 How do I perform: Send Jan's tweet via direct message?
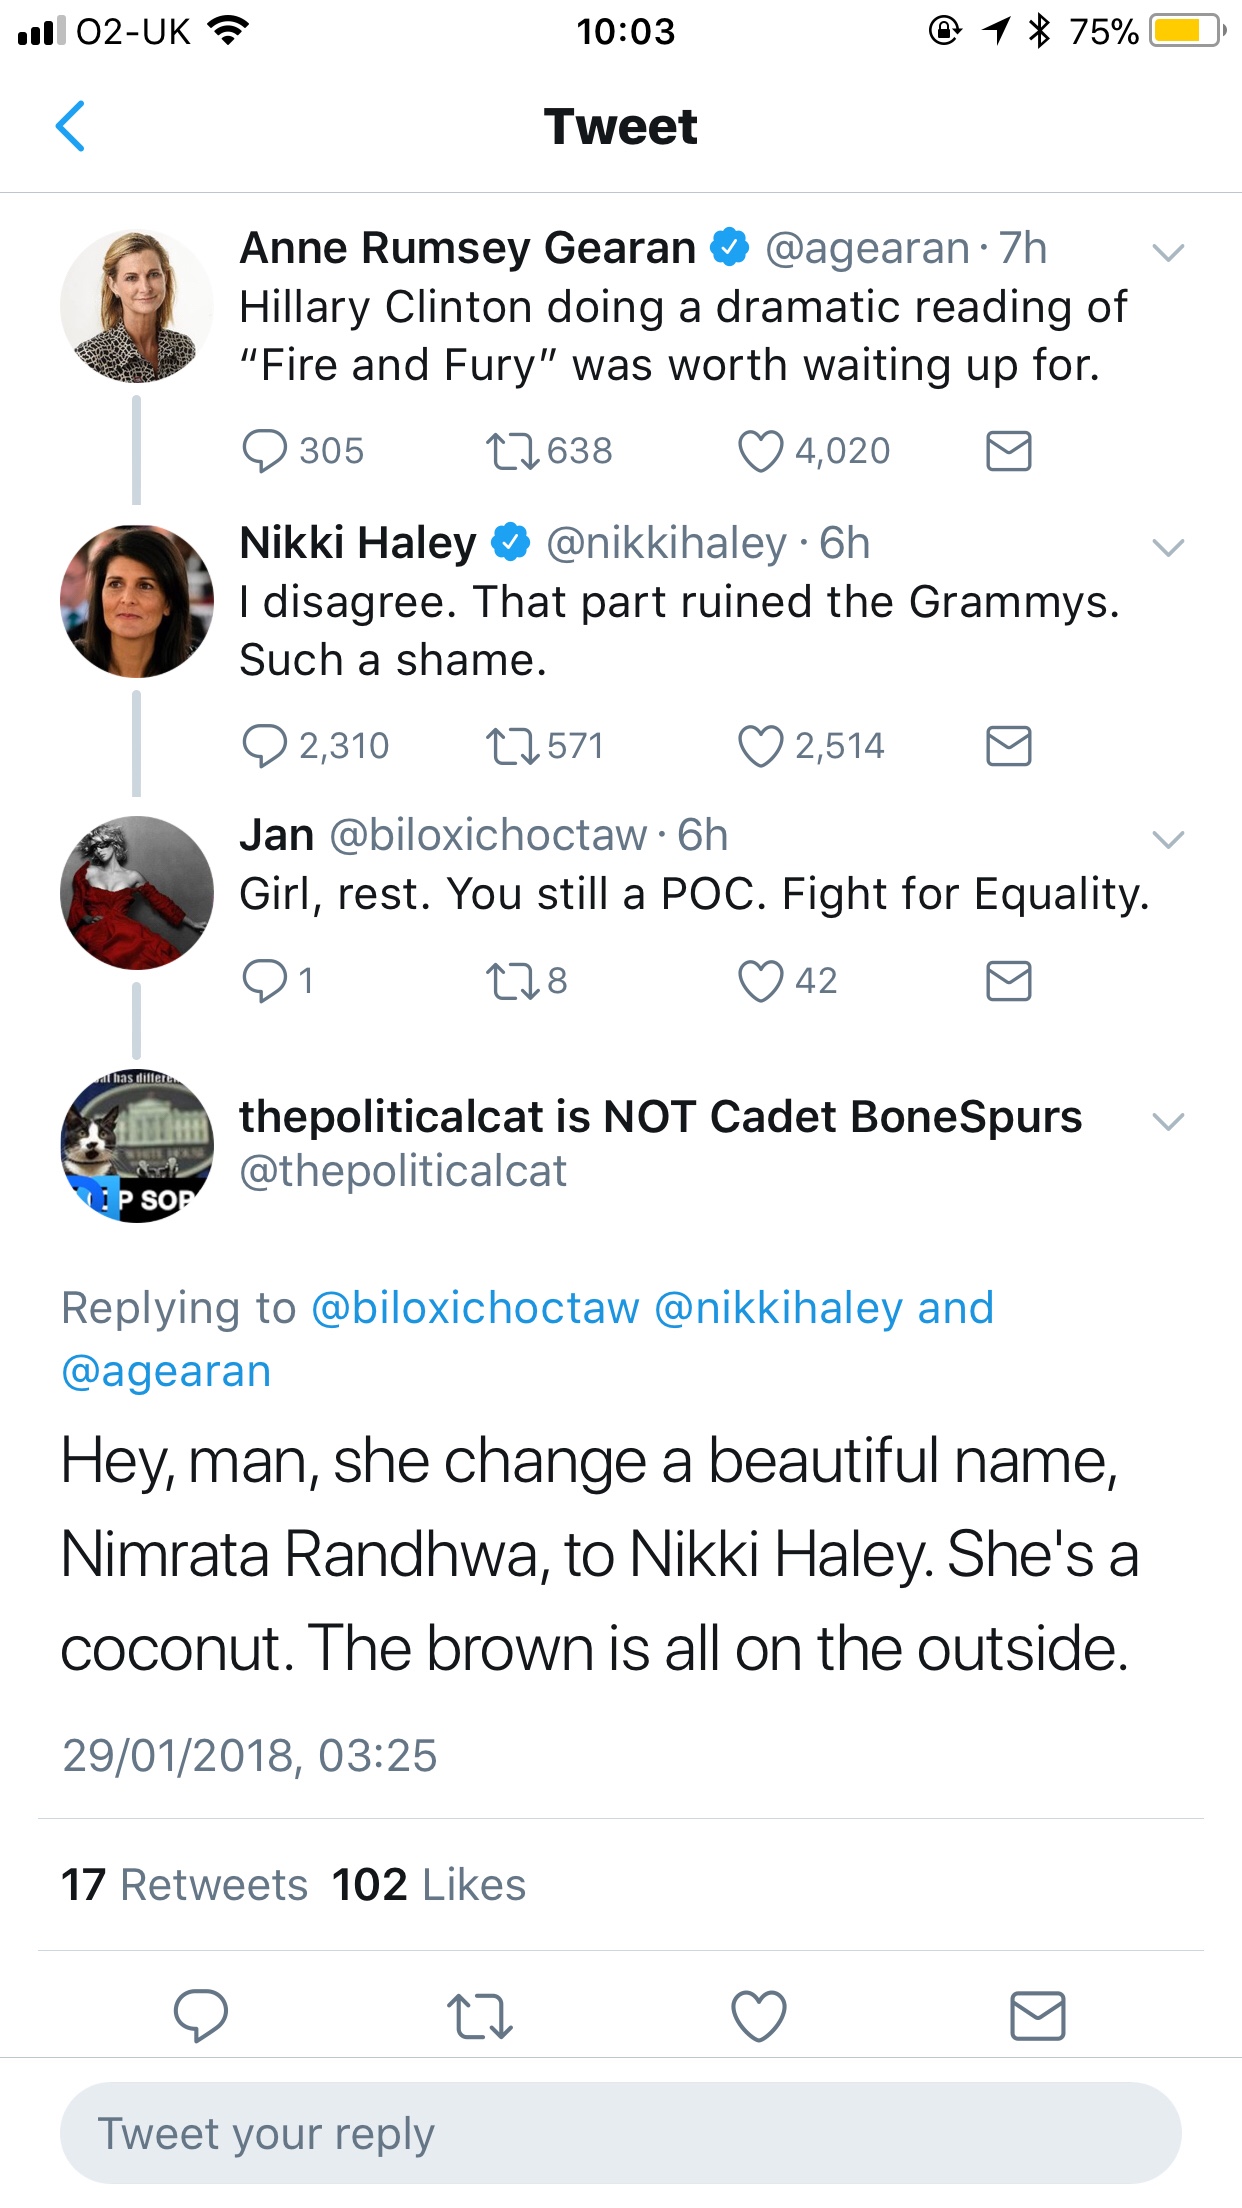1008,981
